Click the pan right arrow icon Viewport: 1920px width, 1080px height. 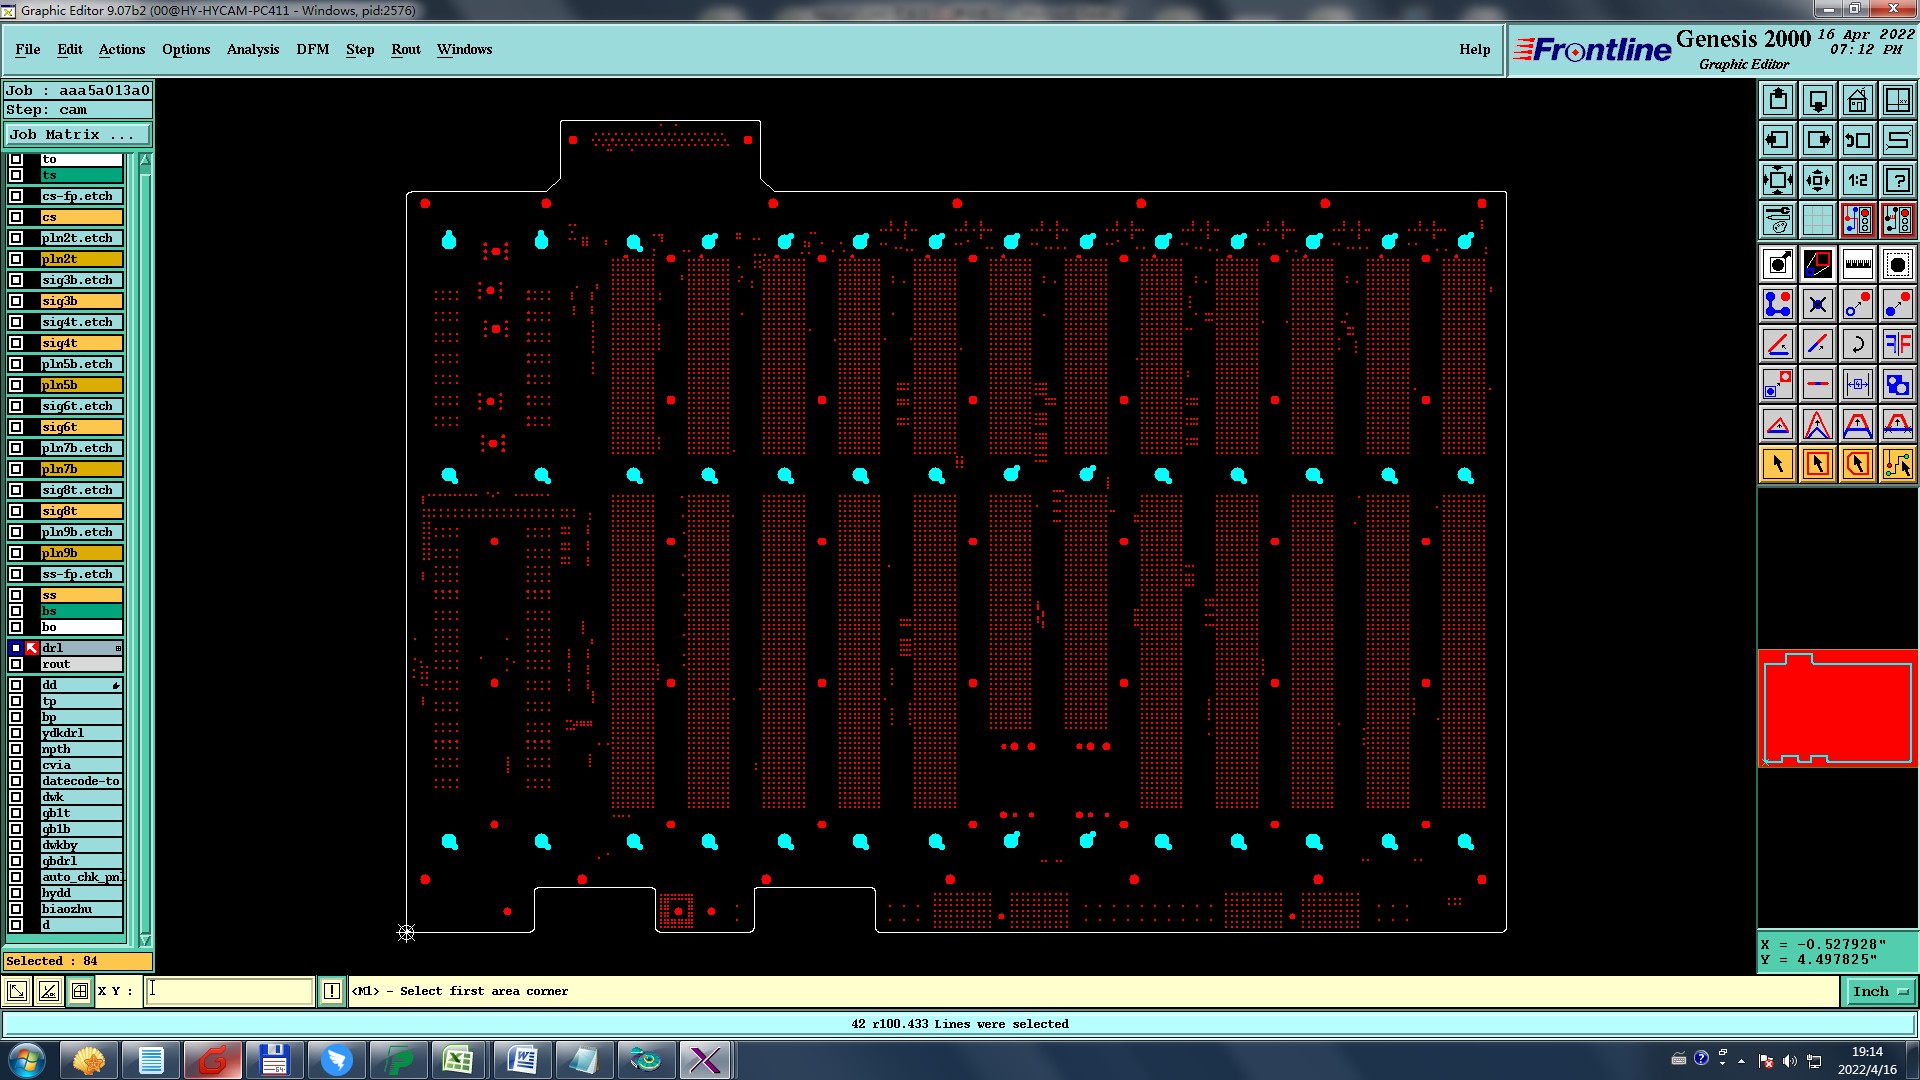(1818, 140)
